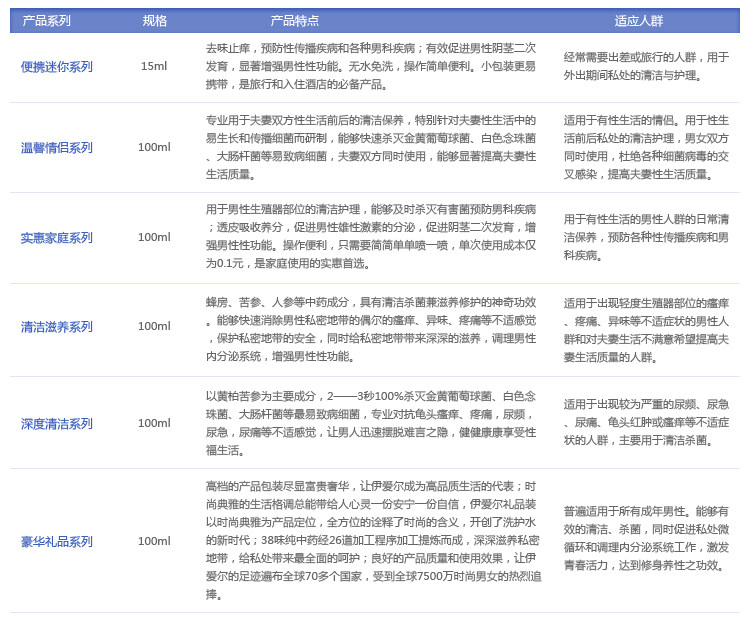Click the 豪华礼品系列 features description text
Viewport: 750px width, 622px height.
[x=371, y=540]
